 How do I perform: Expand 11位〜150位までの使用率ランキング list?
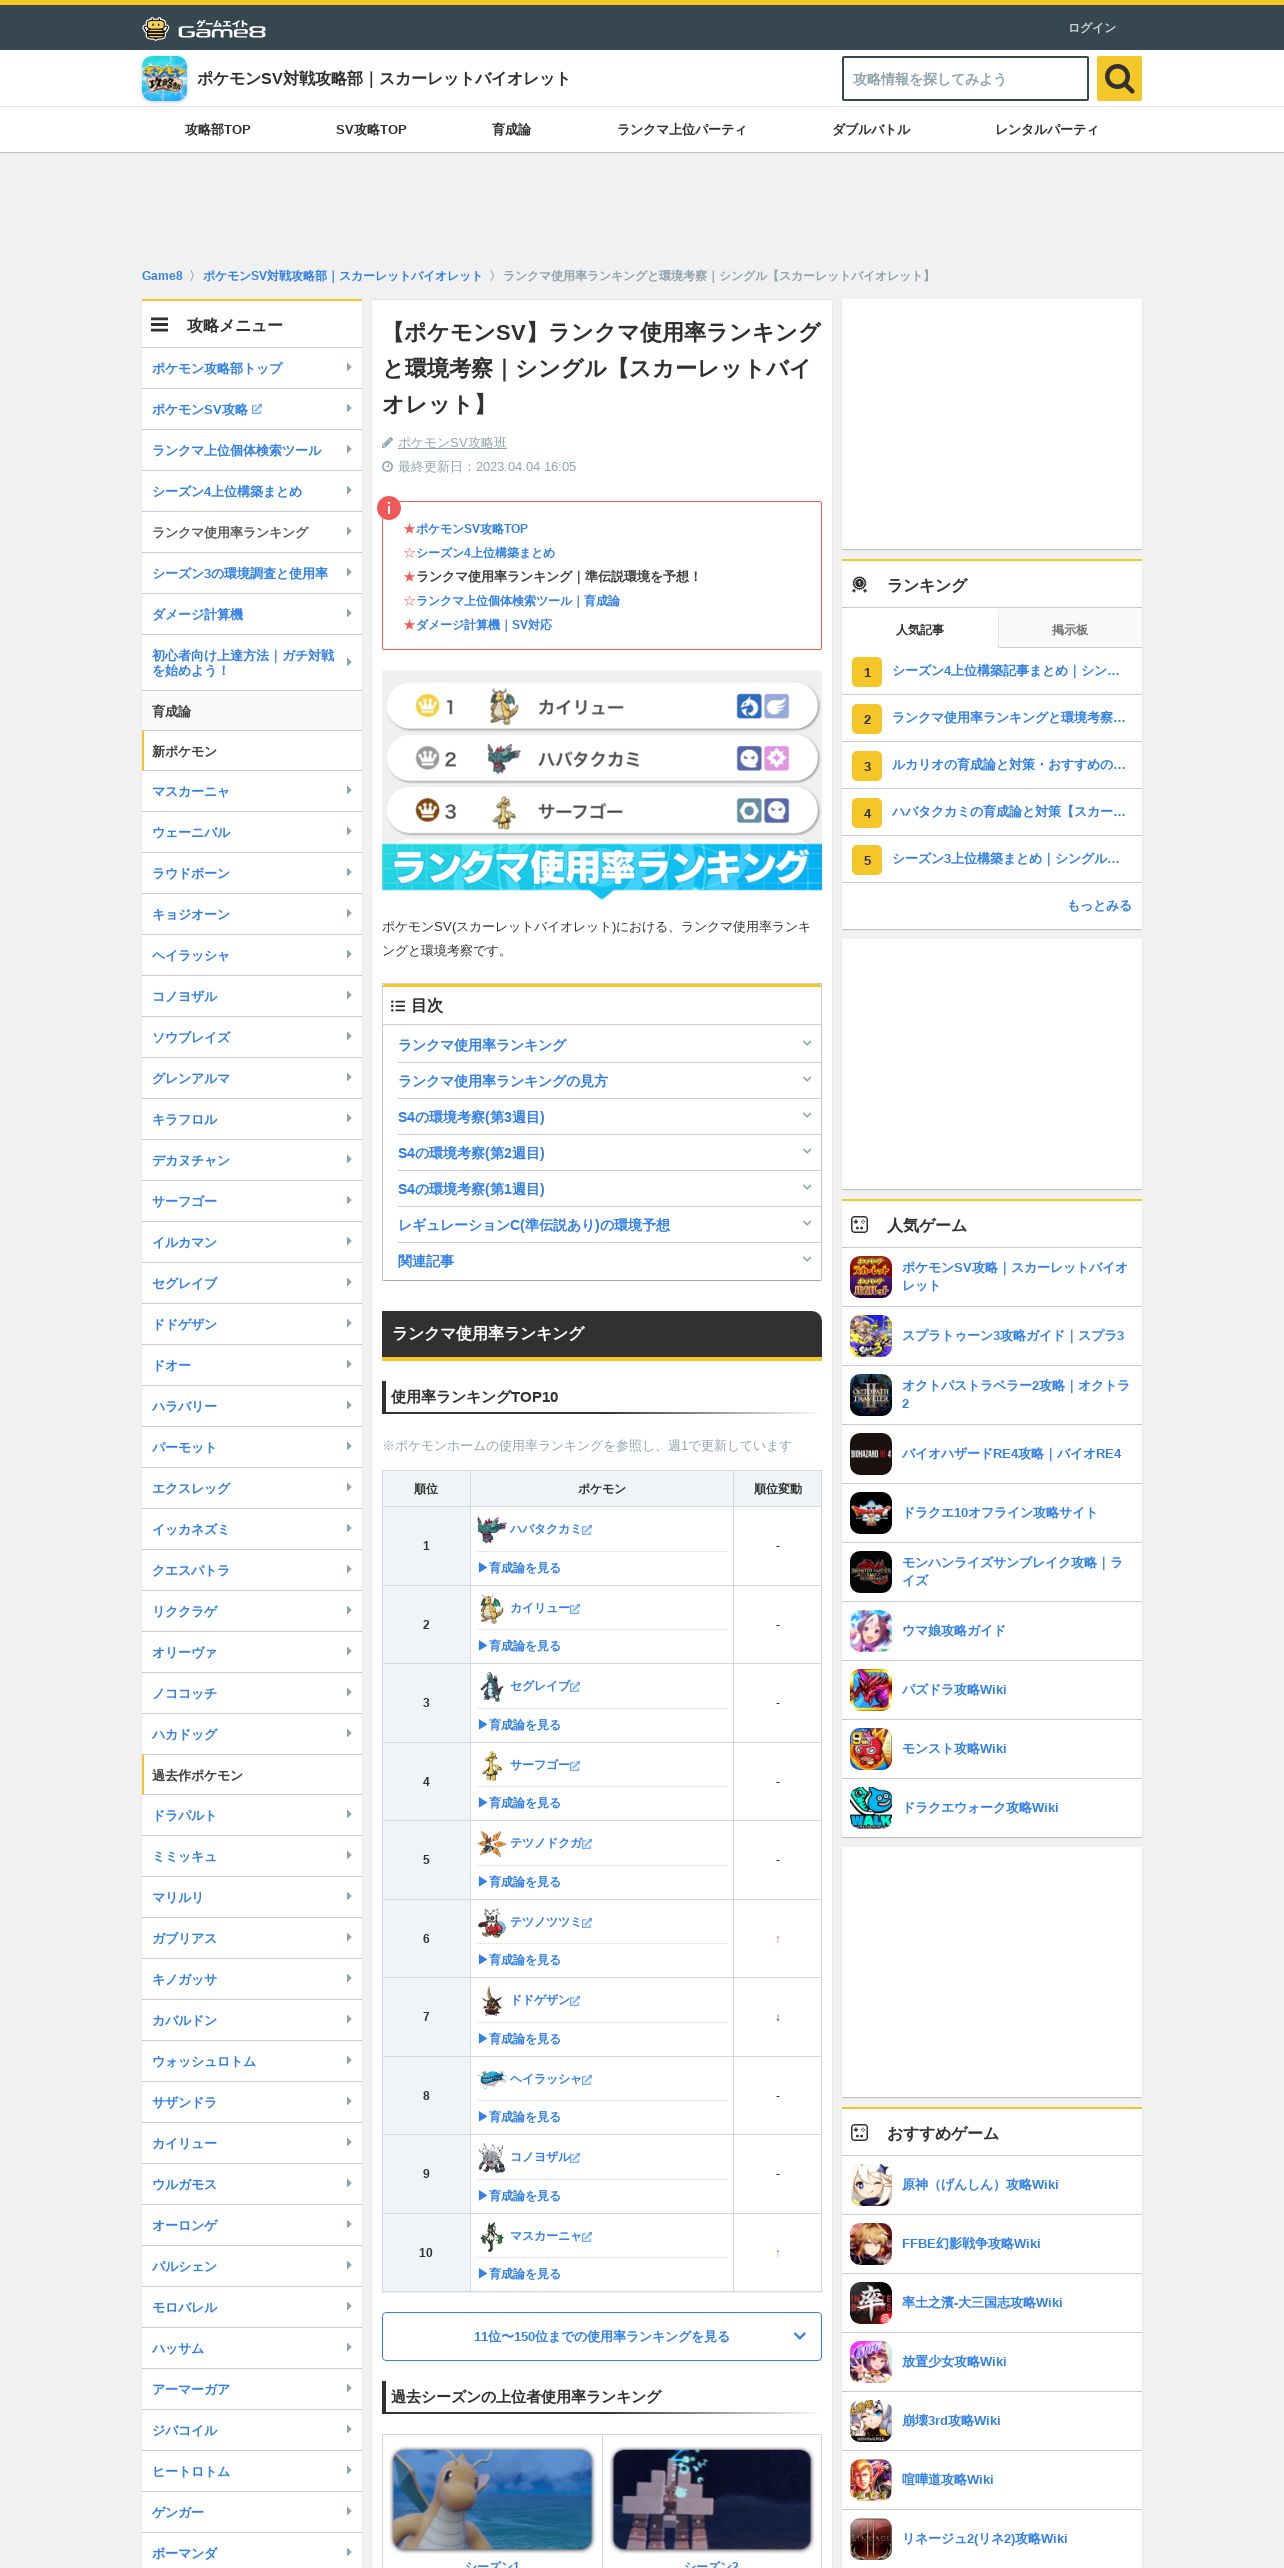coord(602,2336)
